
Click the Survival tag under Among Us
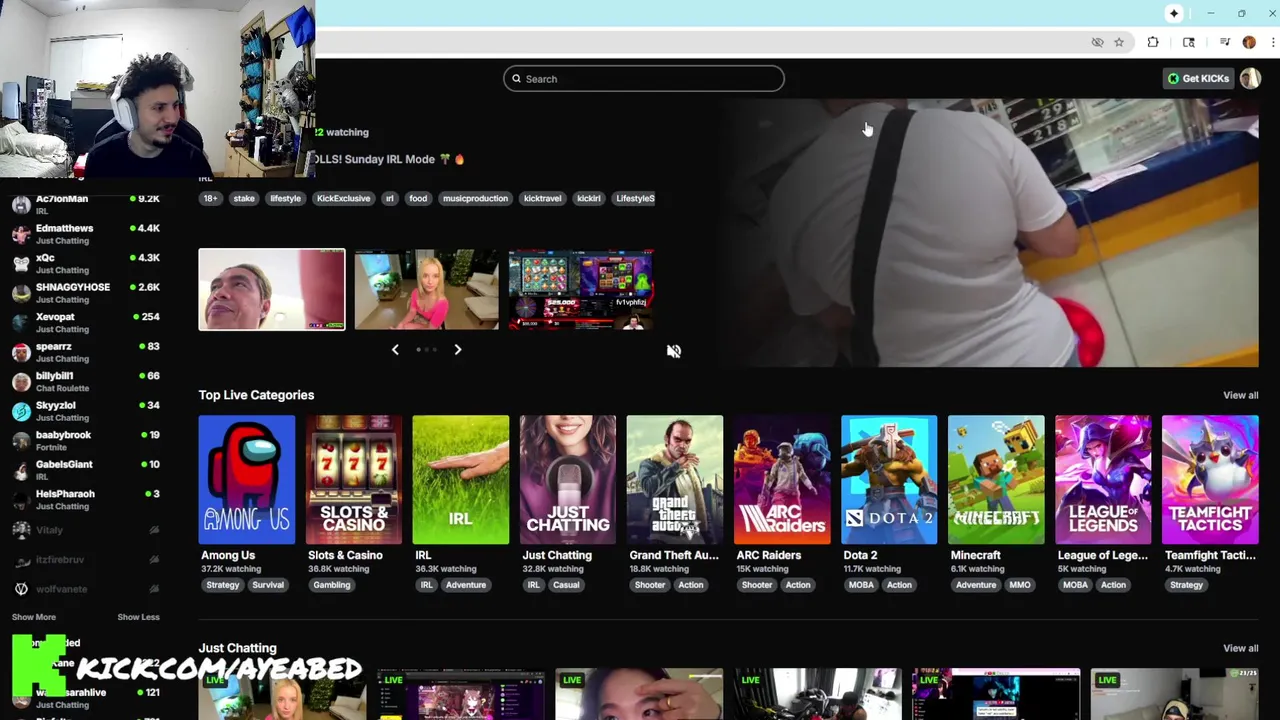[268, 585]
